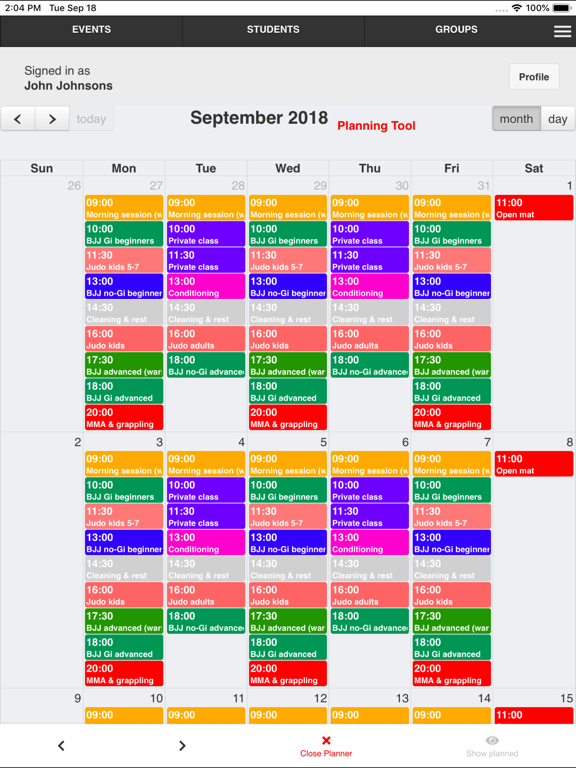The height and width of the screenshot is (768, 576).
Task: Switch to day view
Action: (558, 119)
